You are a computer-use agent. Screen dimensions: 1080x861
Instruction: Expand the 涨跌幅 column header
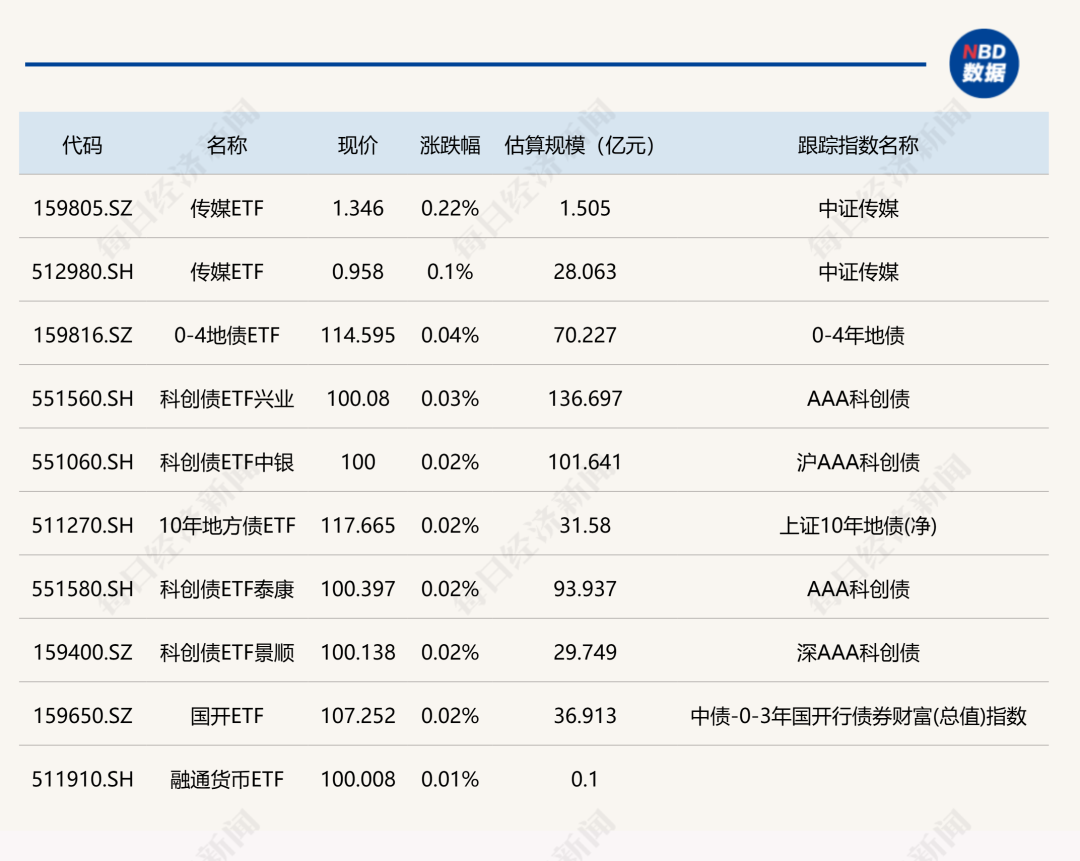coord(448,144)
